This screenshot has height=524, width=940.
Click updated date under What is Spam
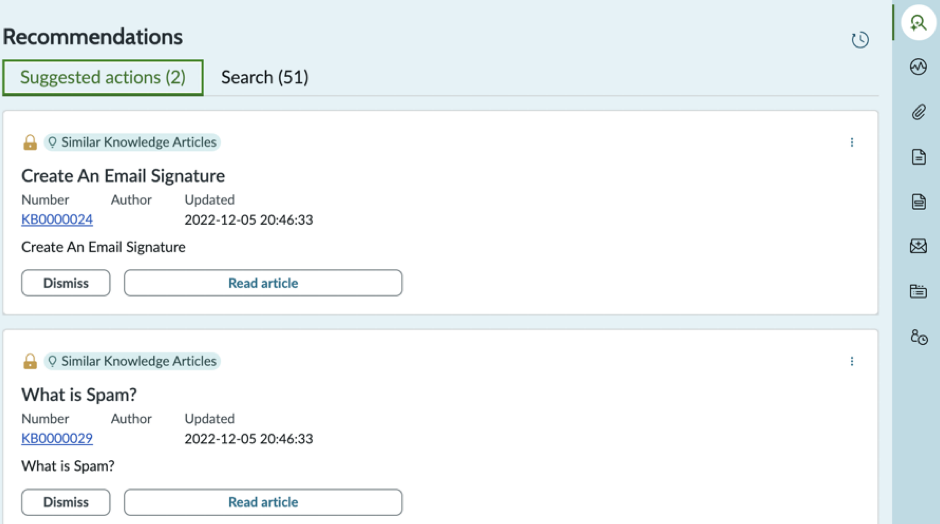[249, 439]
